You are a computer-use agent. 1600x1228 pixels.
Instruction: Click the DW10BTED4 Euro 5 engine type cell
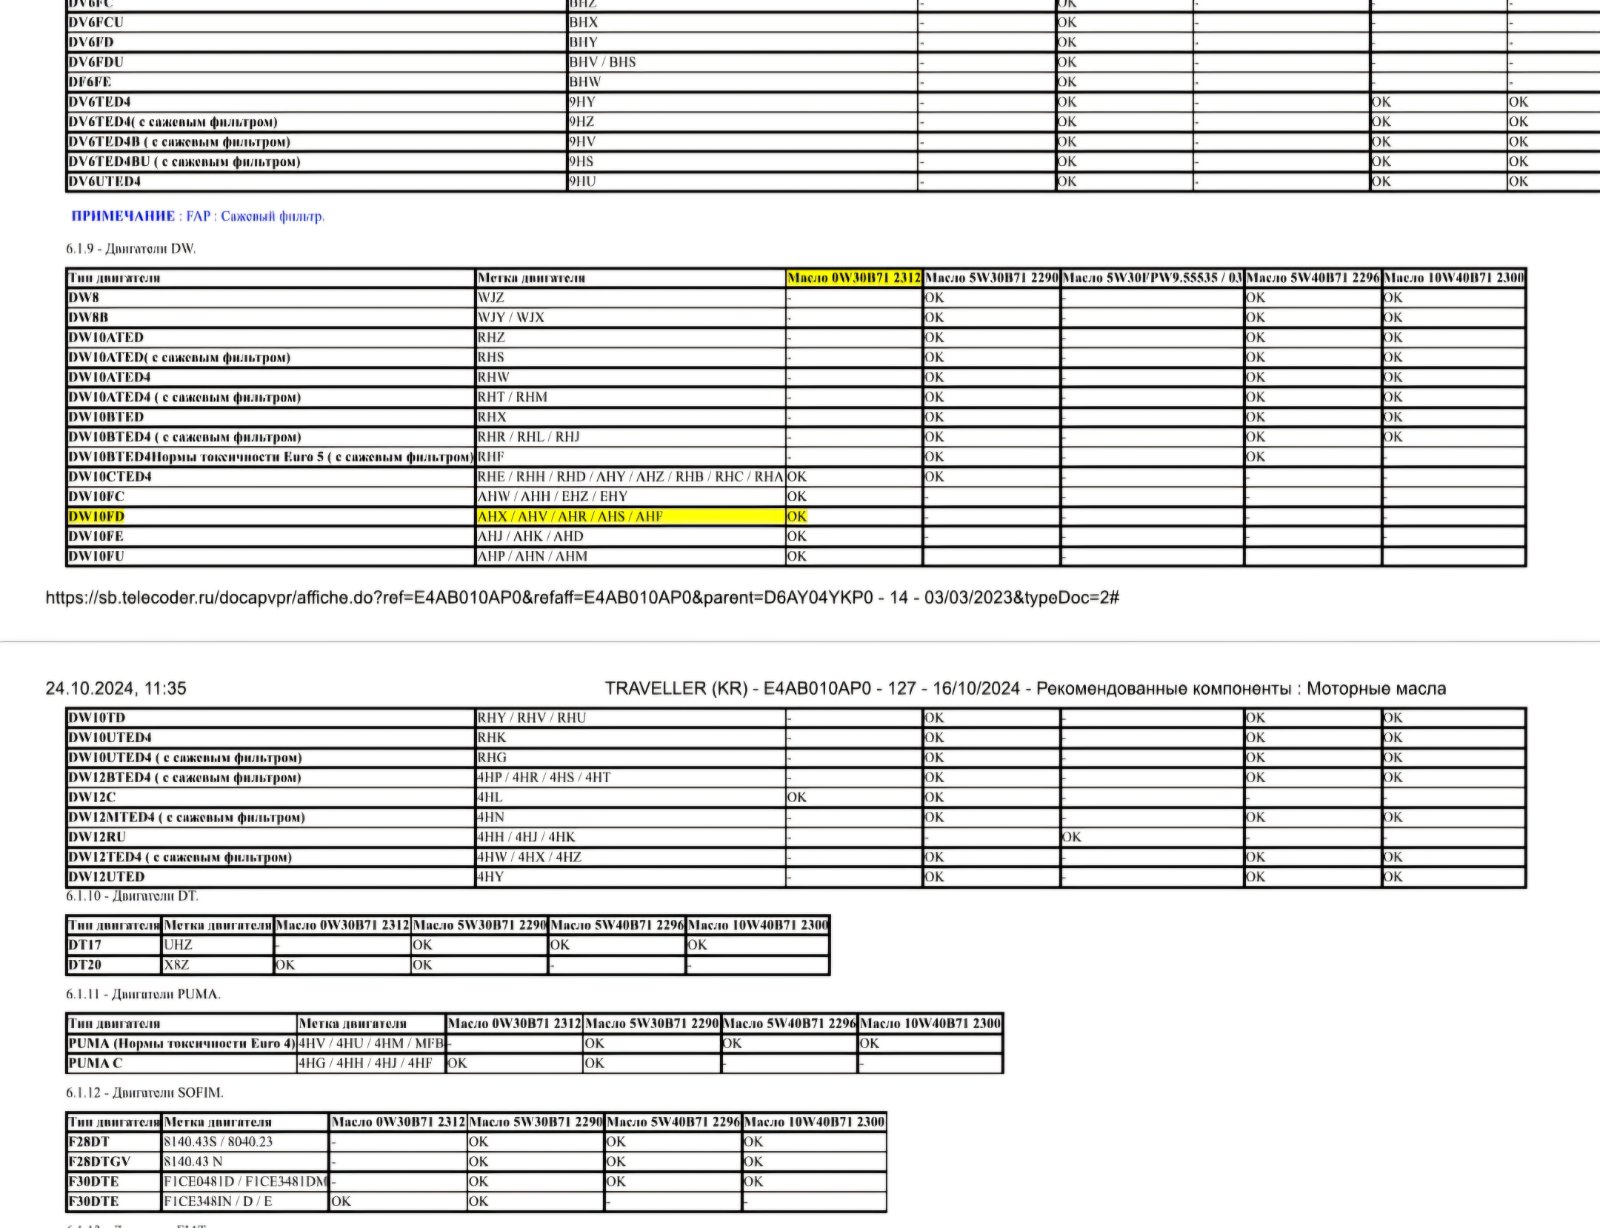[x=270, y=457]
